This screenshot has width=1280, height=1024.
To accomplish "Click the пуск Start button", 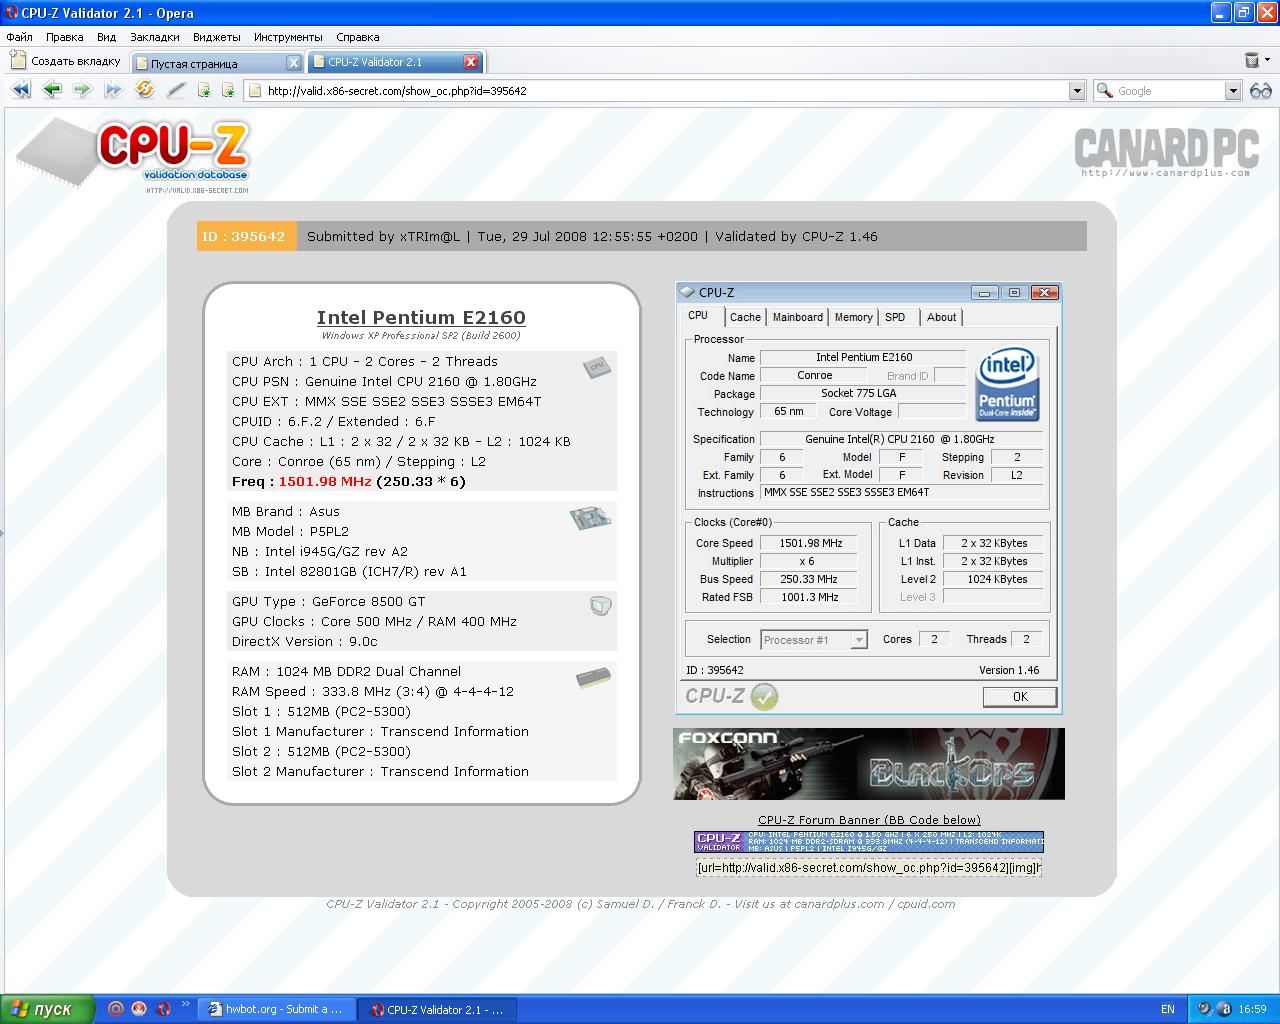I will pyautogui.click(x=47, y=1009).
